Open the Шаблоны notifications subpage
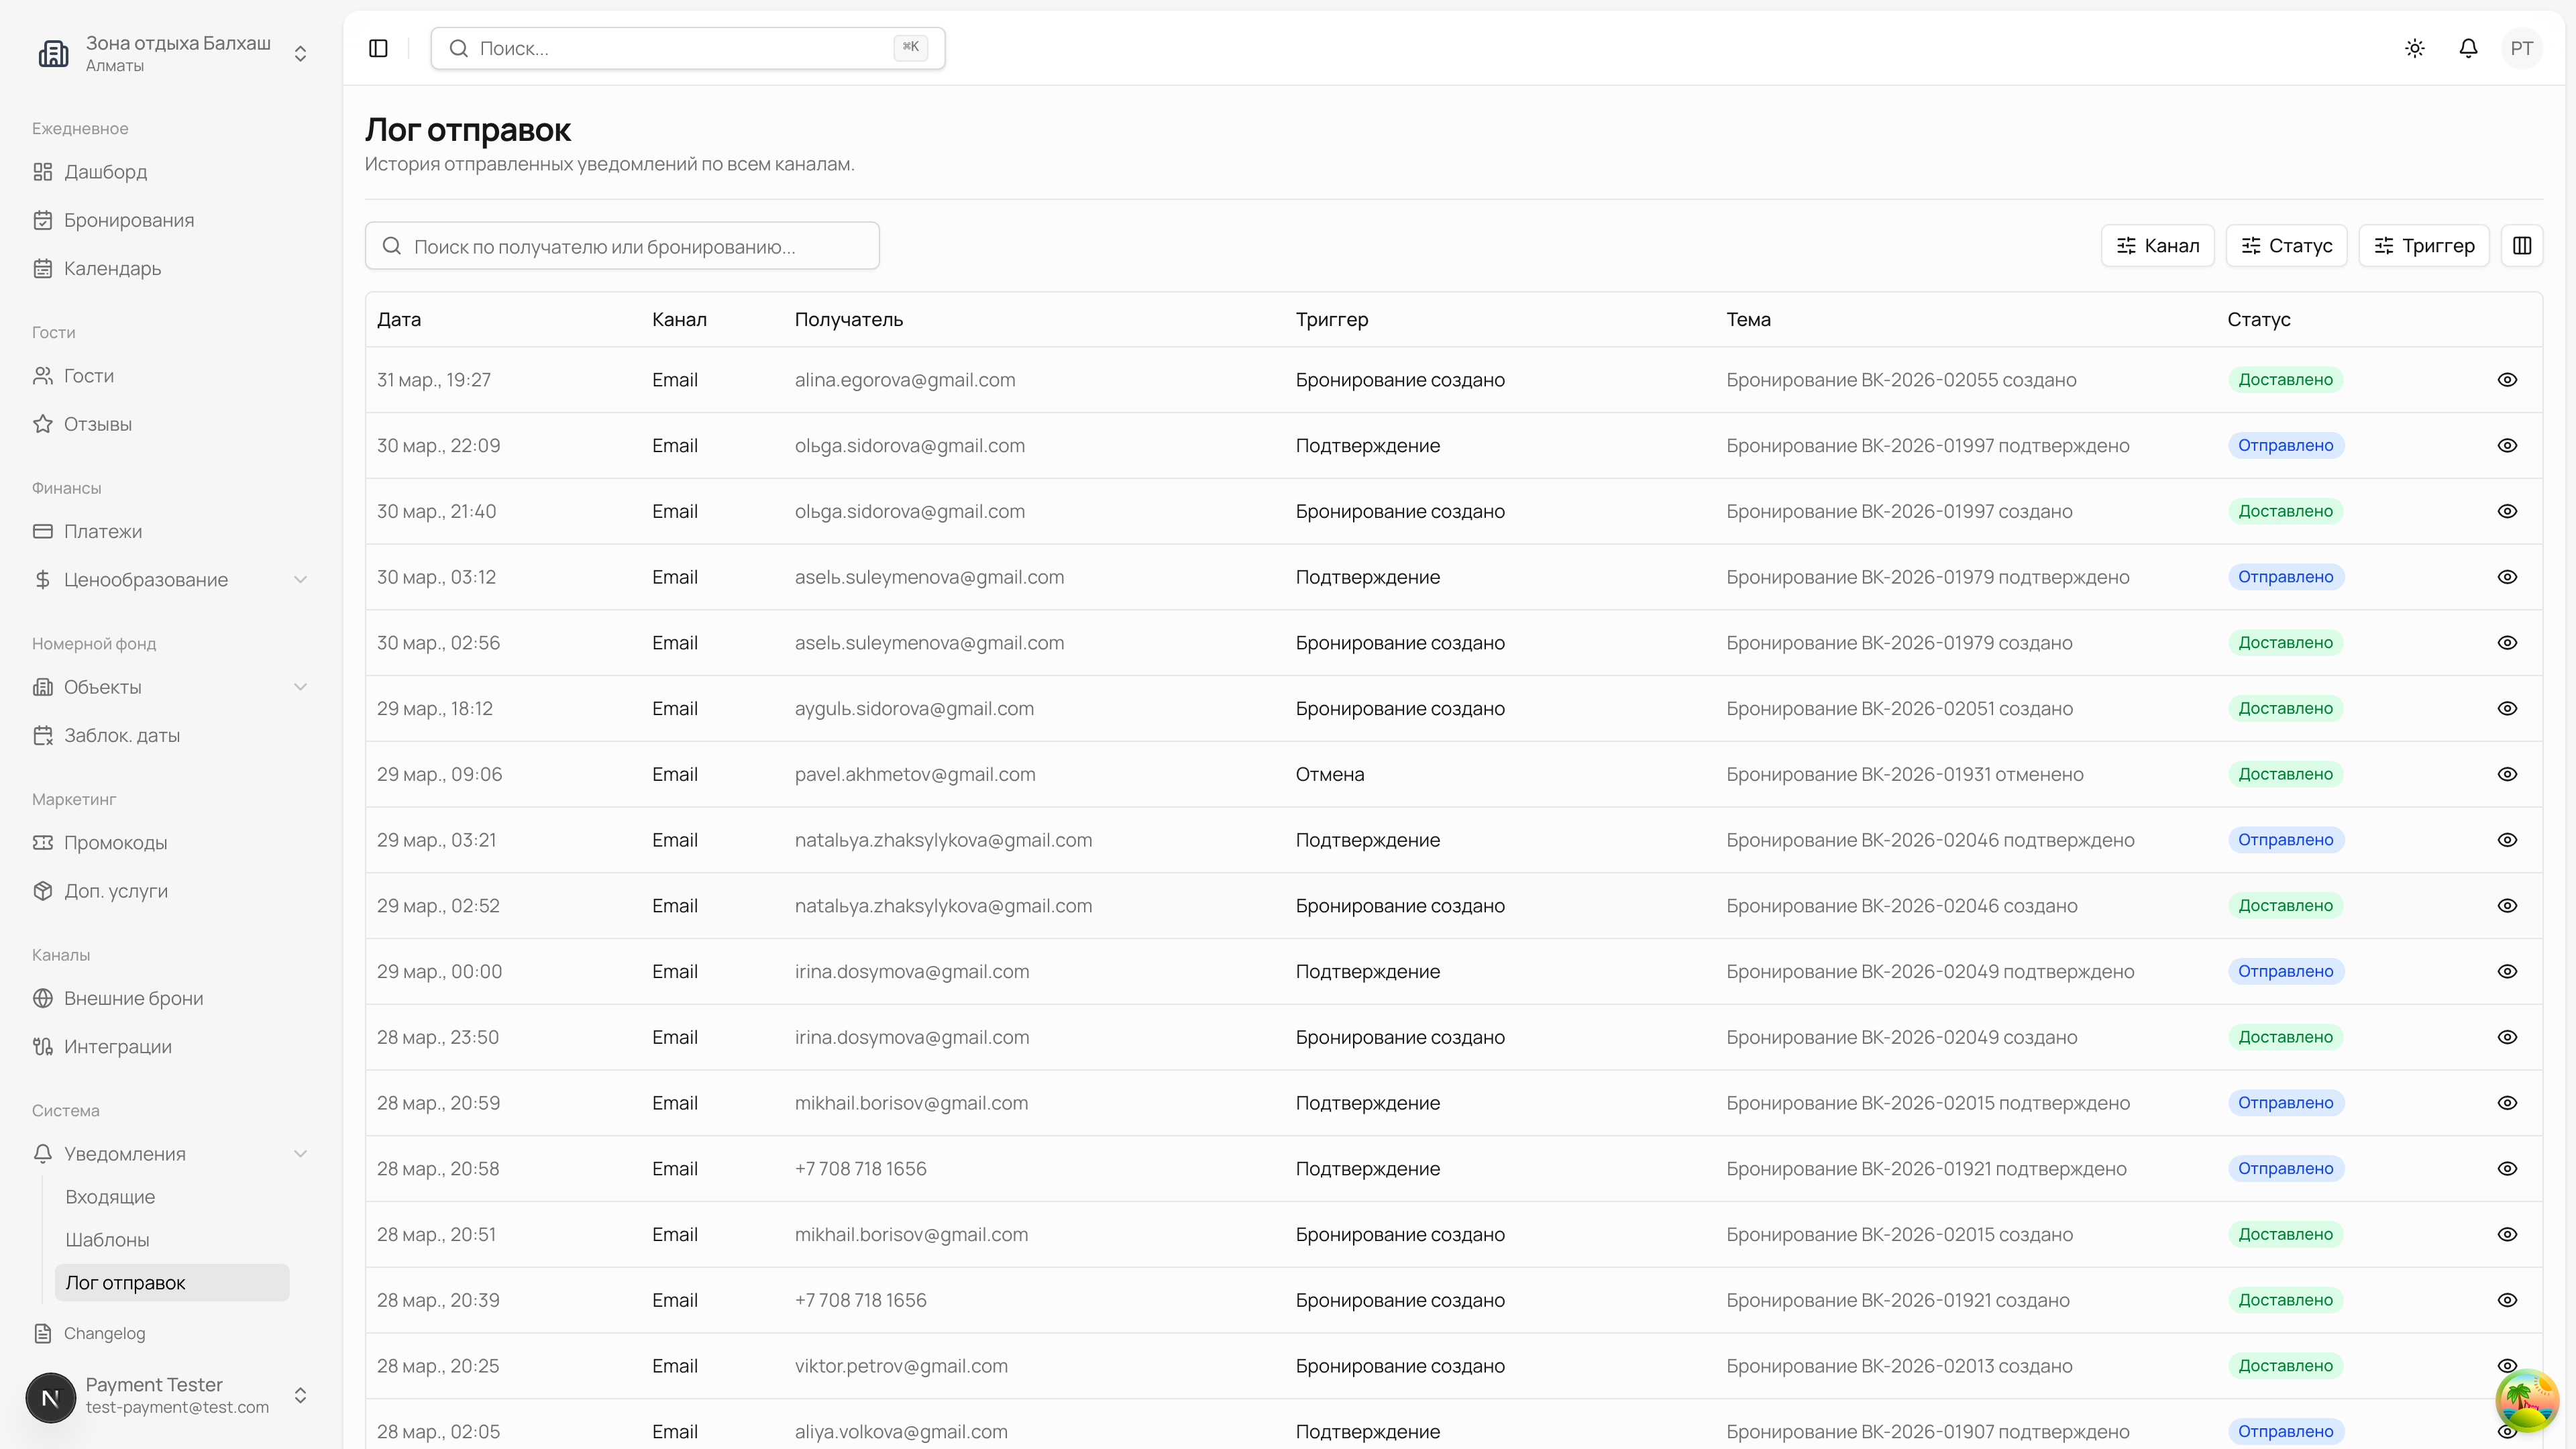This screenshot has width=2576, height=1449. pyautogui.click(x=107, y=1240)
